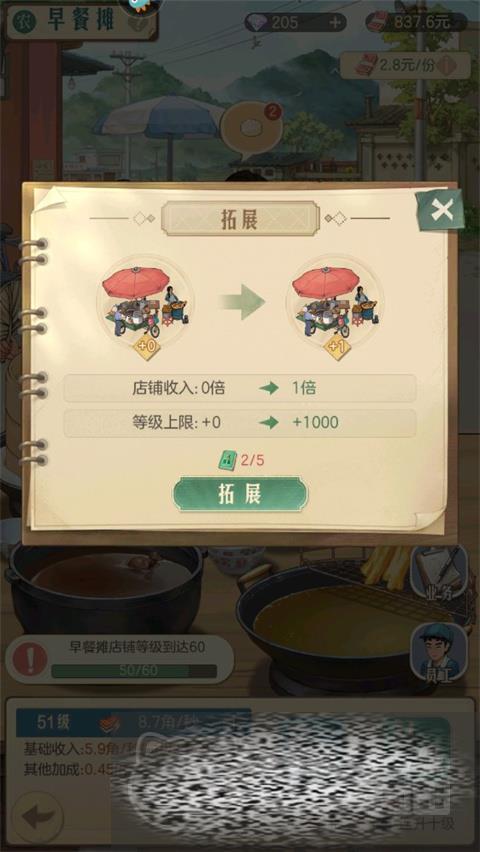Close the 拓展 popup with X
480x852 pixels.
tap(441, 210)
